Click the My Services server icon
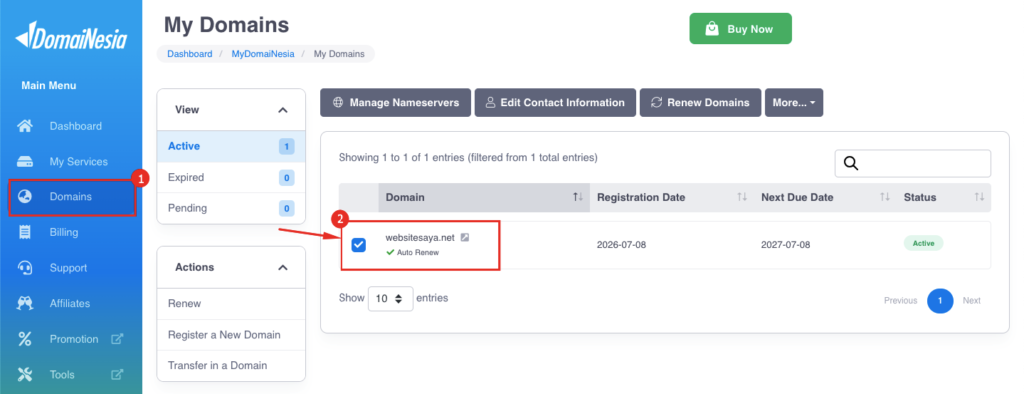This screenshot has width=1024, height=394. pos(25,161)
